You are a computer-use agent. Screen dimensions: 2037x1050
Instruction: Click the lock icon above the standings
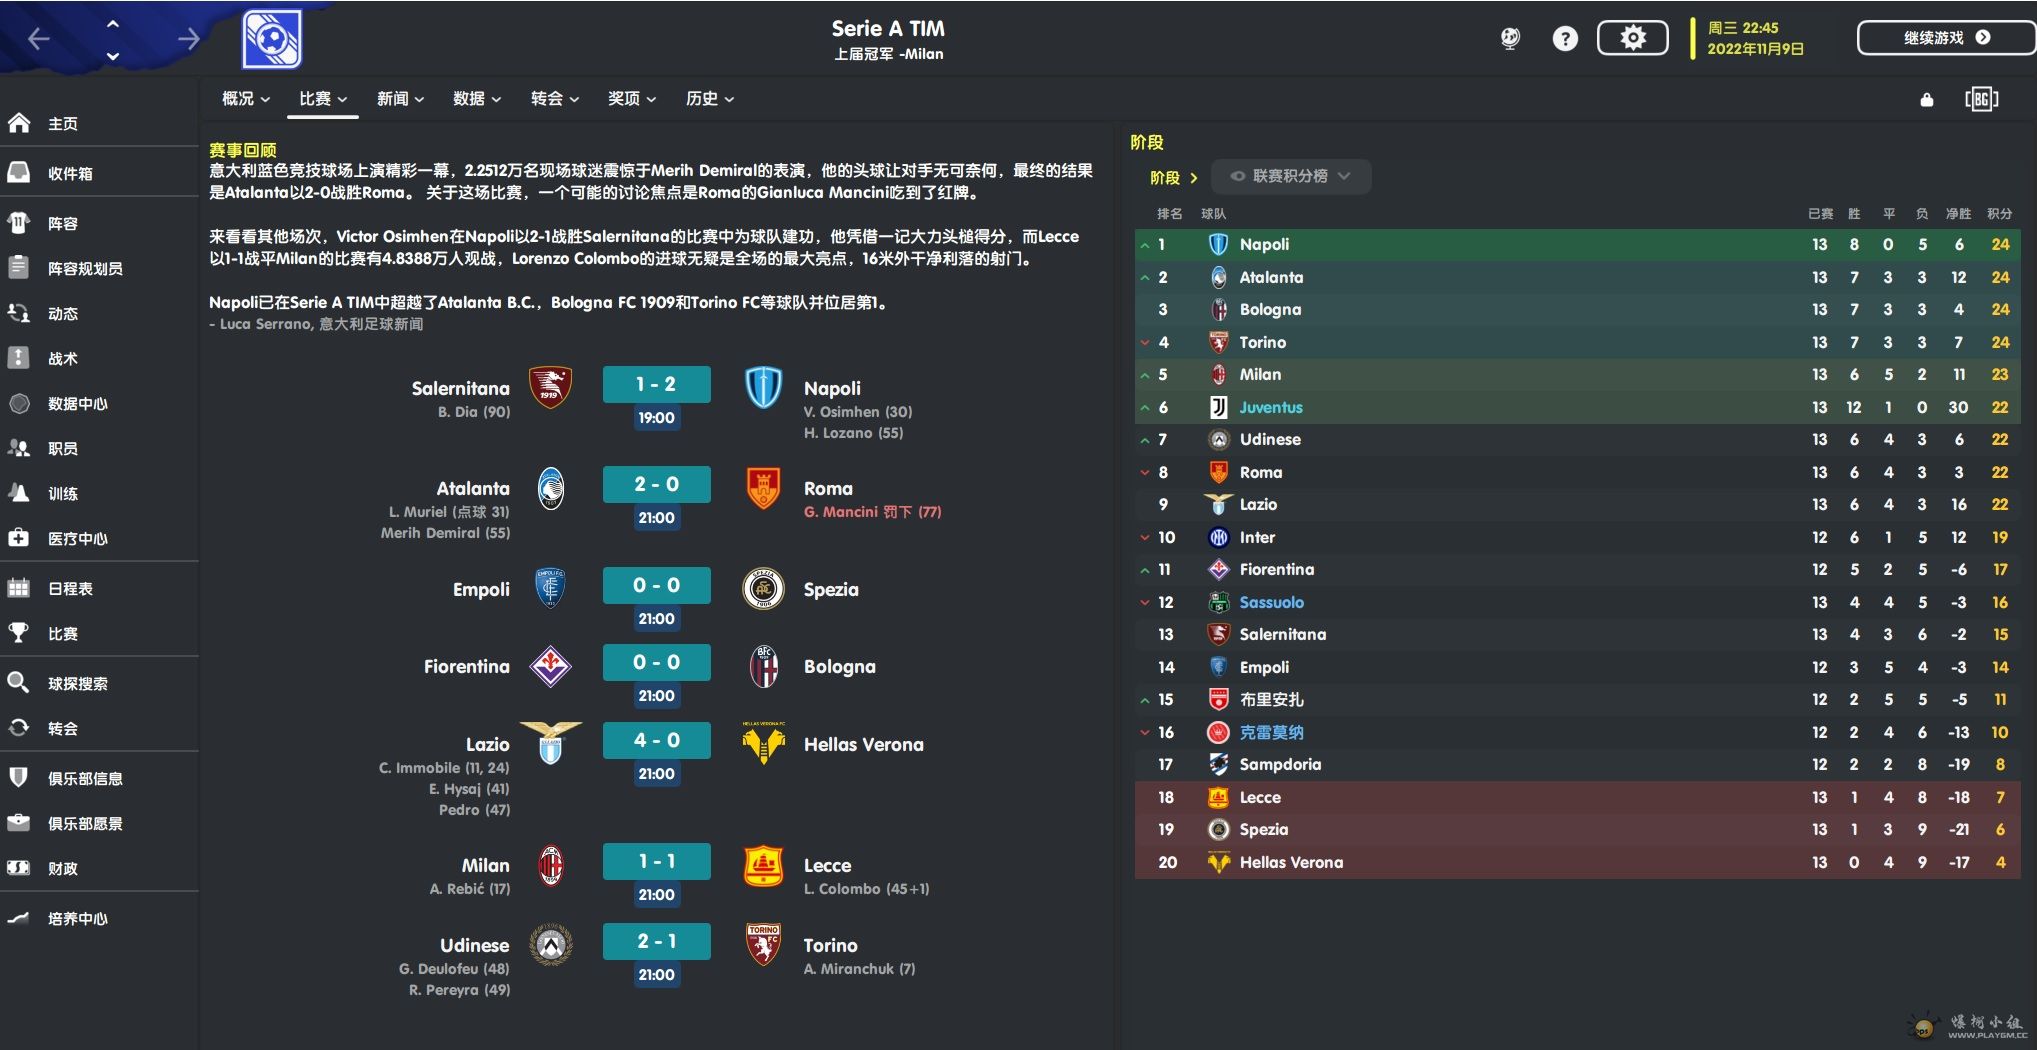click(x=1927, y=99)
